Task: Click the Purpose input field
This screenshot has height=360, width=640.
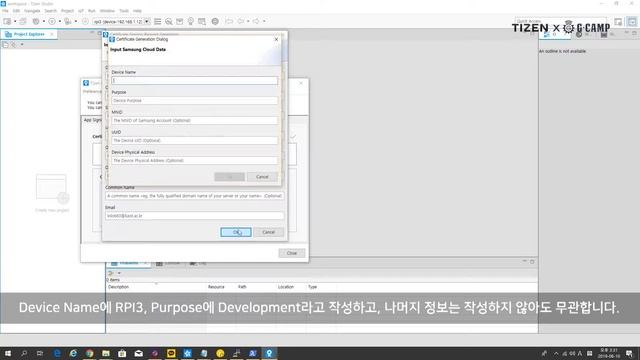Action: pyautogui.click(x=195, y=100)
